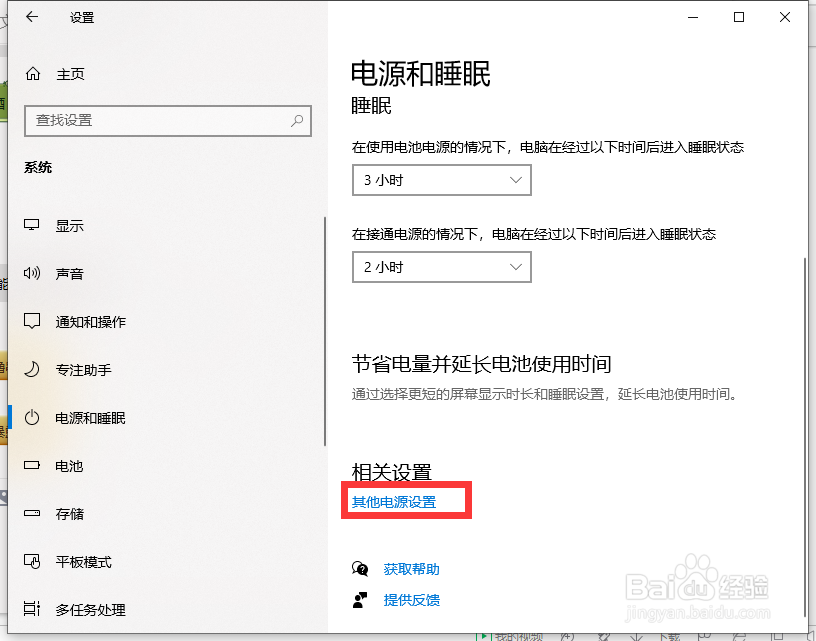Click the 专注助手 crescent moon icon
Screen dimensions: 816x641
[x=31, y=369]
